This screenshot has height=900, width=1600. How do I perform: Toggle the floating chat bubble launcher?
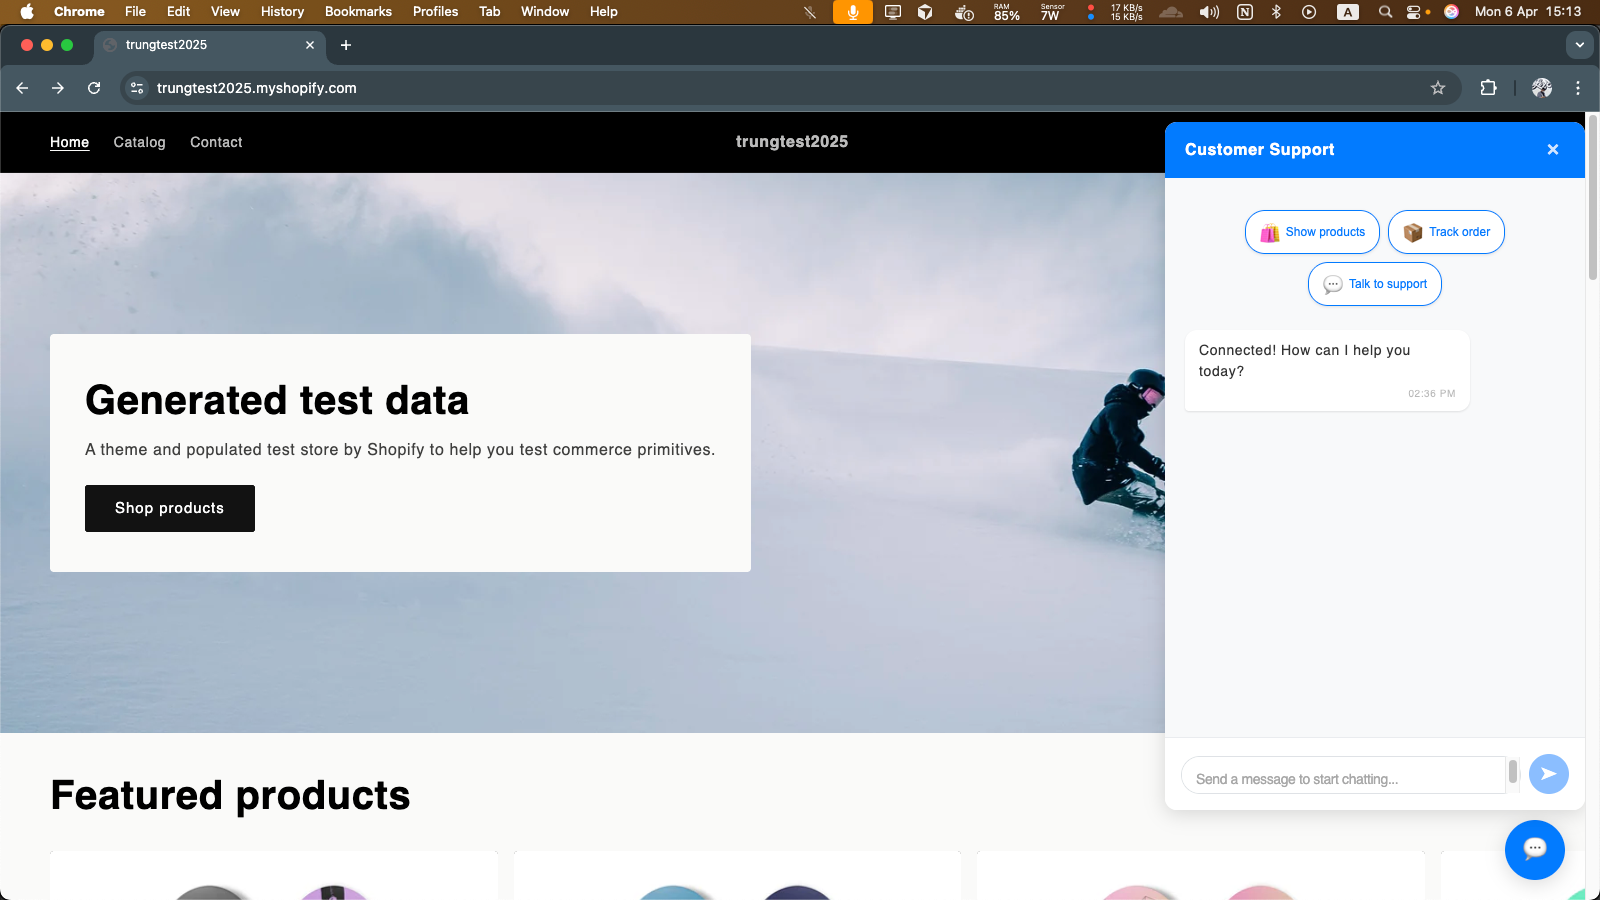coord(1534,849)
